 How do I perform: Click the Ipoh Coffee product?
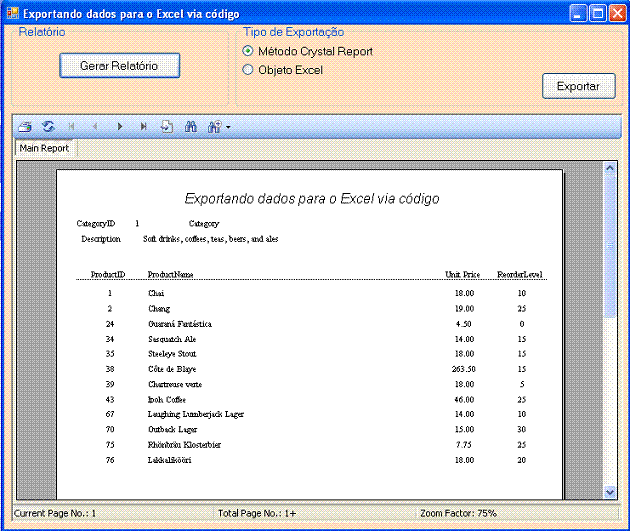(167, 400)
